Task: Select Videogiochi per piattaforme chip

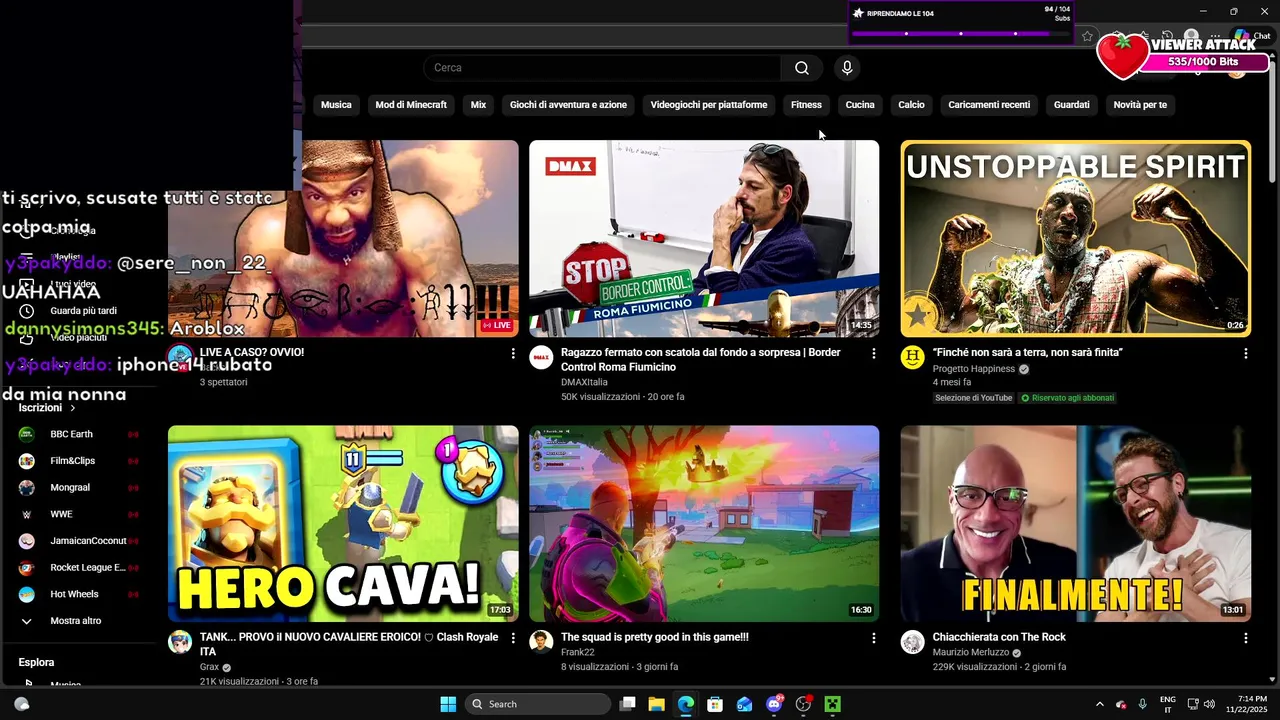Action: tap(709, 105)
